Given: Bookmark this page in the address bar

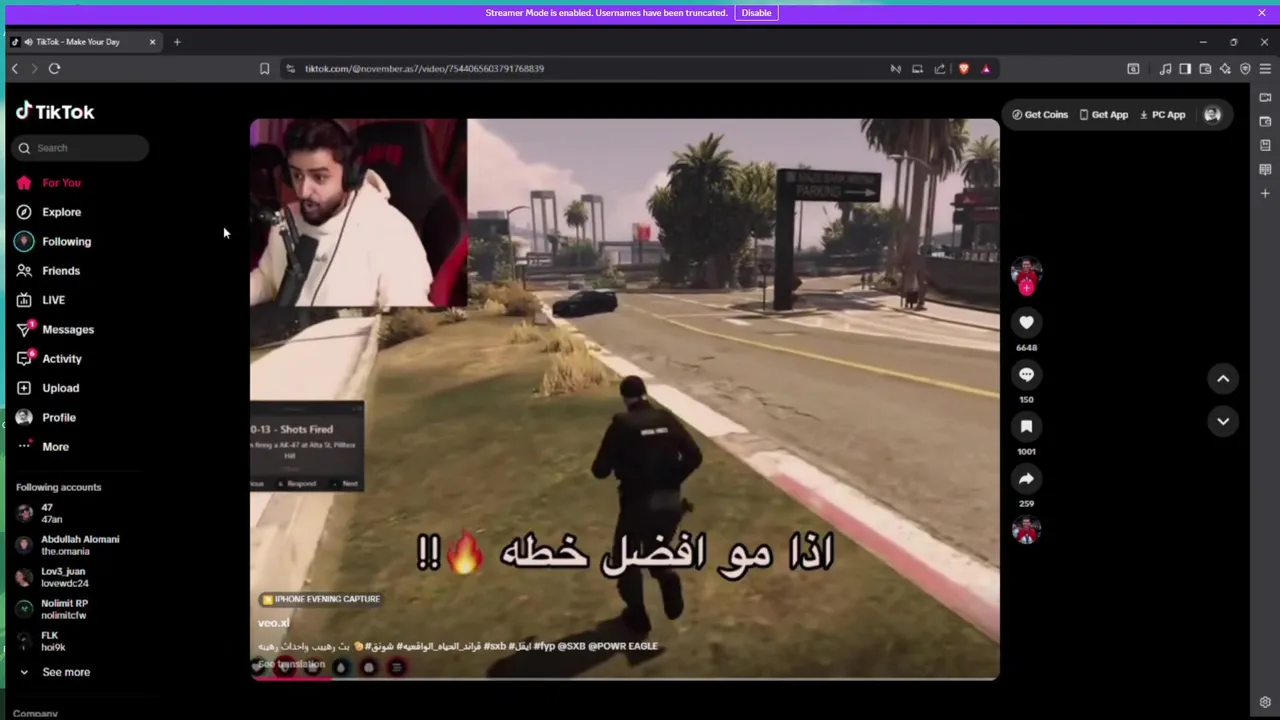Looking at the screenshot, I should coord(264,69).
